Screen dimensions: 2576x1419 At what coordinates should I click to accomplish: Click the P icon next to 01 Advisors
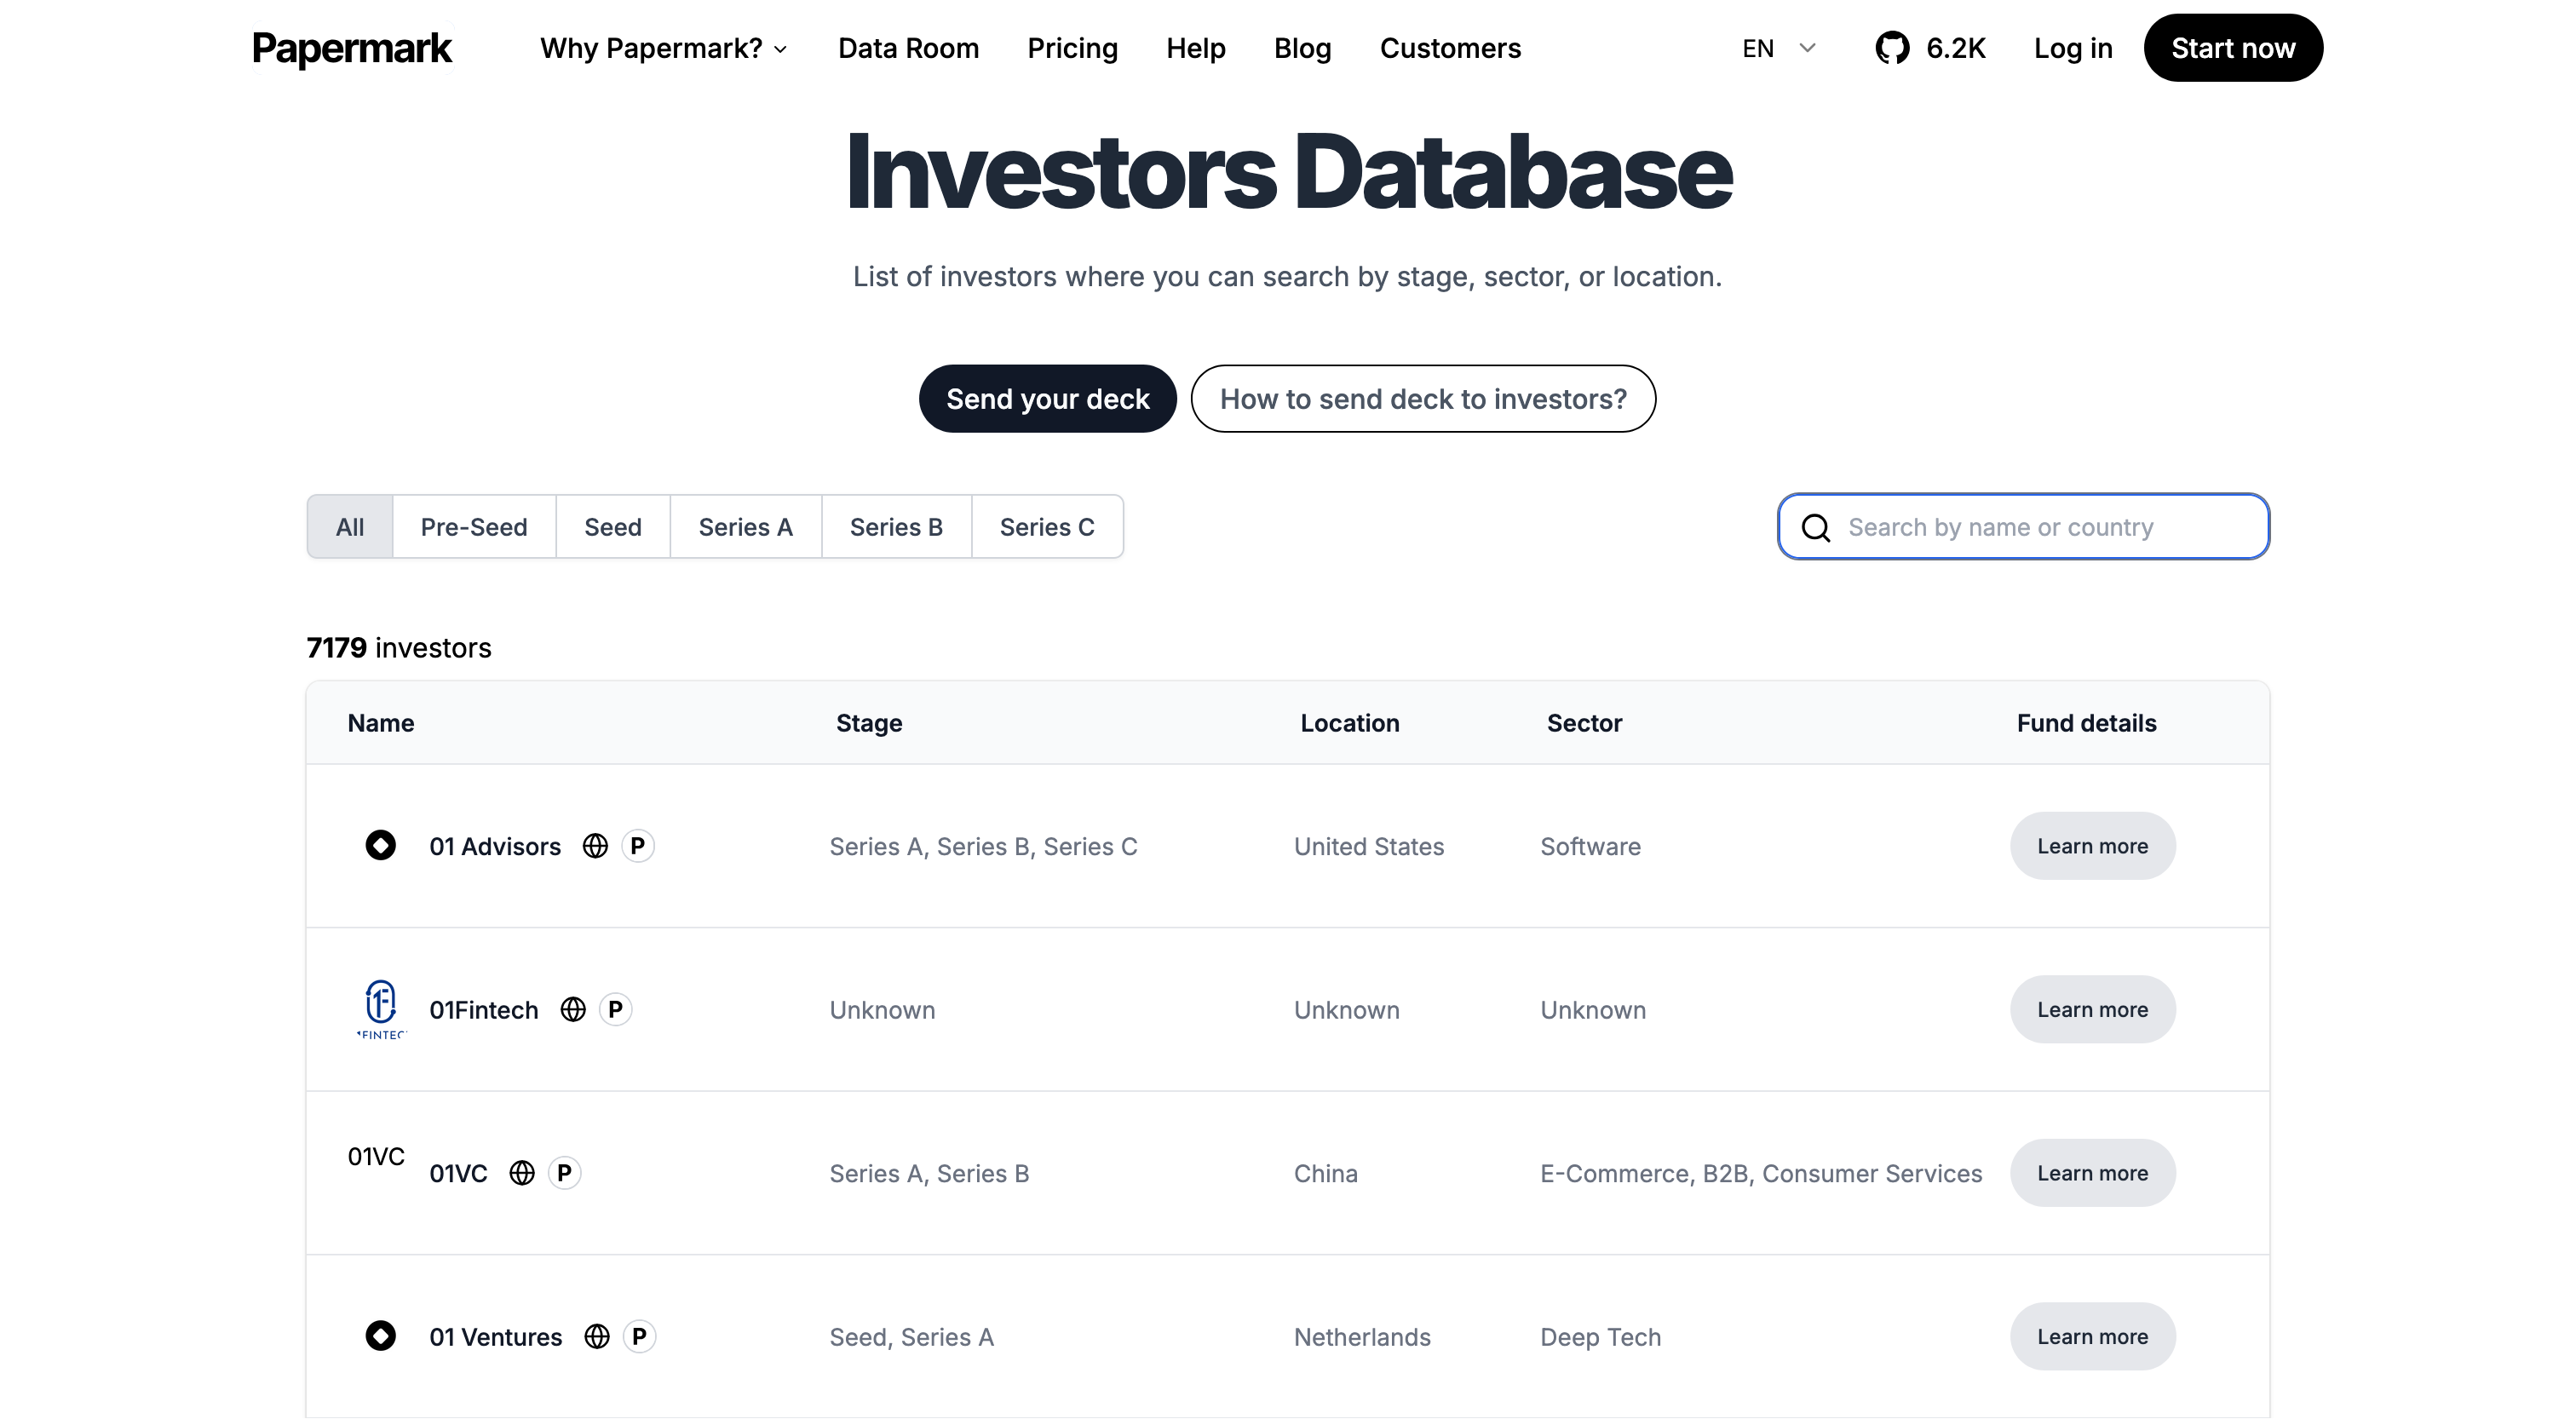[637, 845]
